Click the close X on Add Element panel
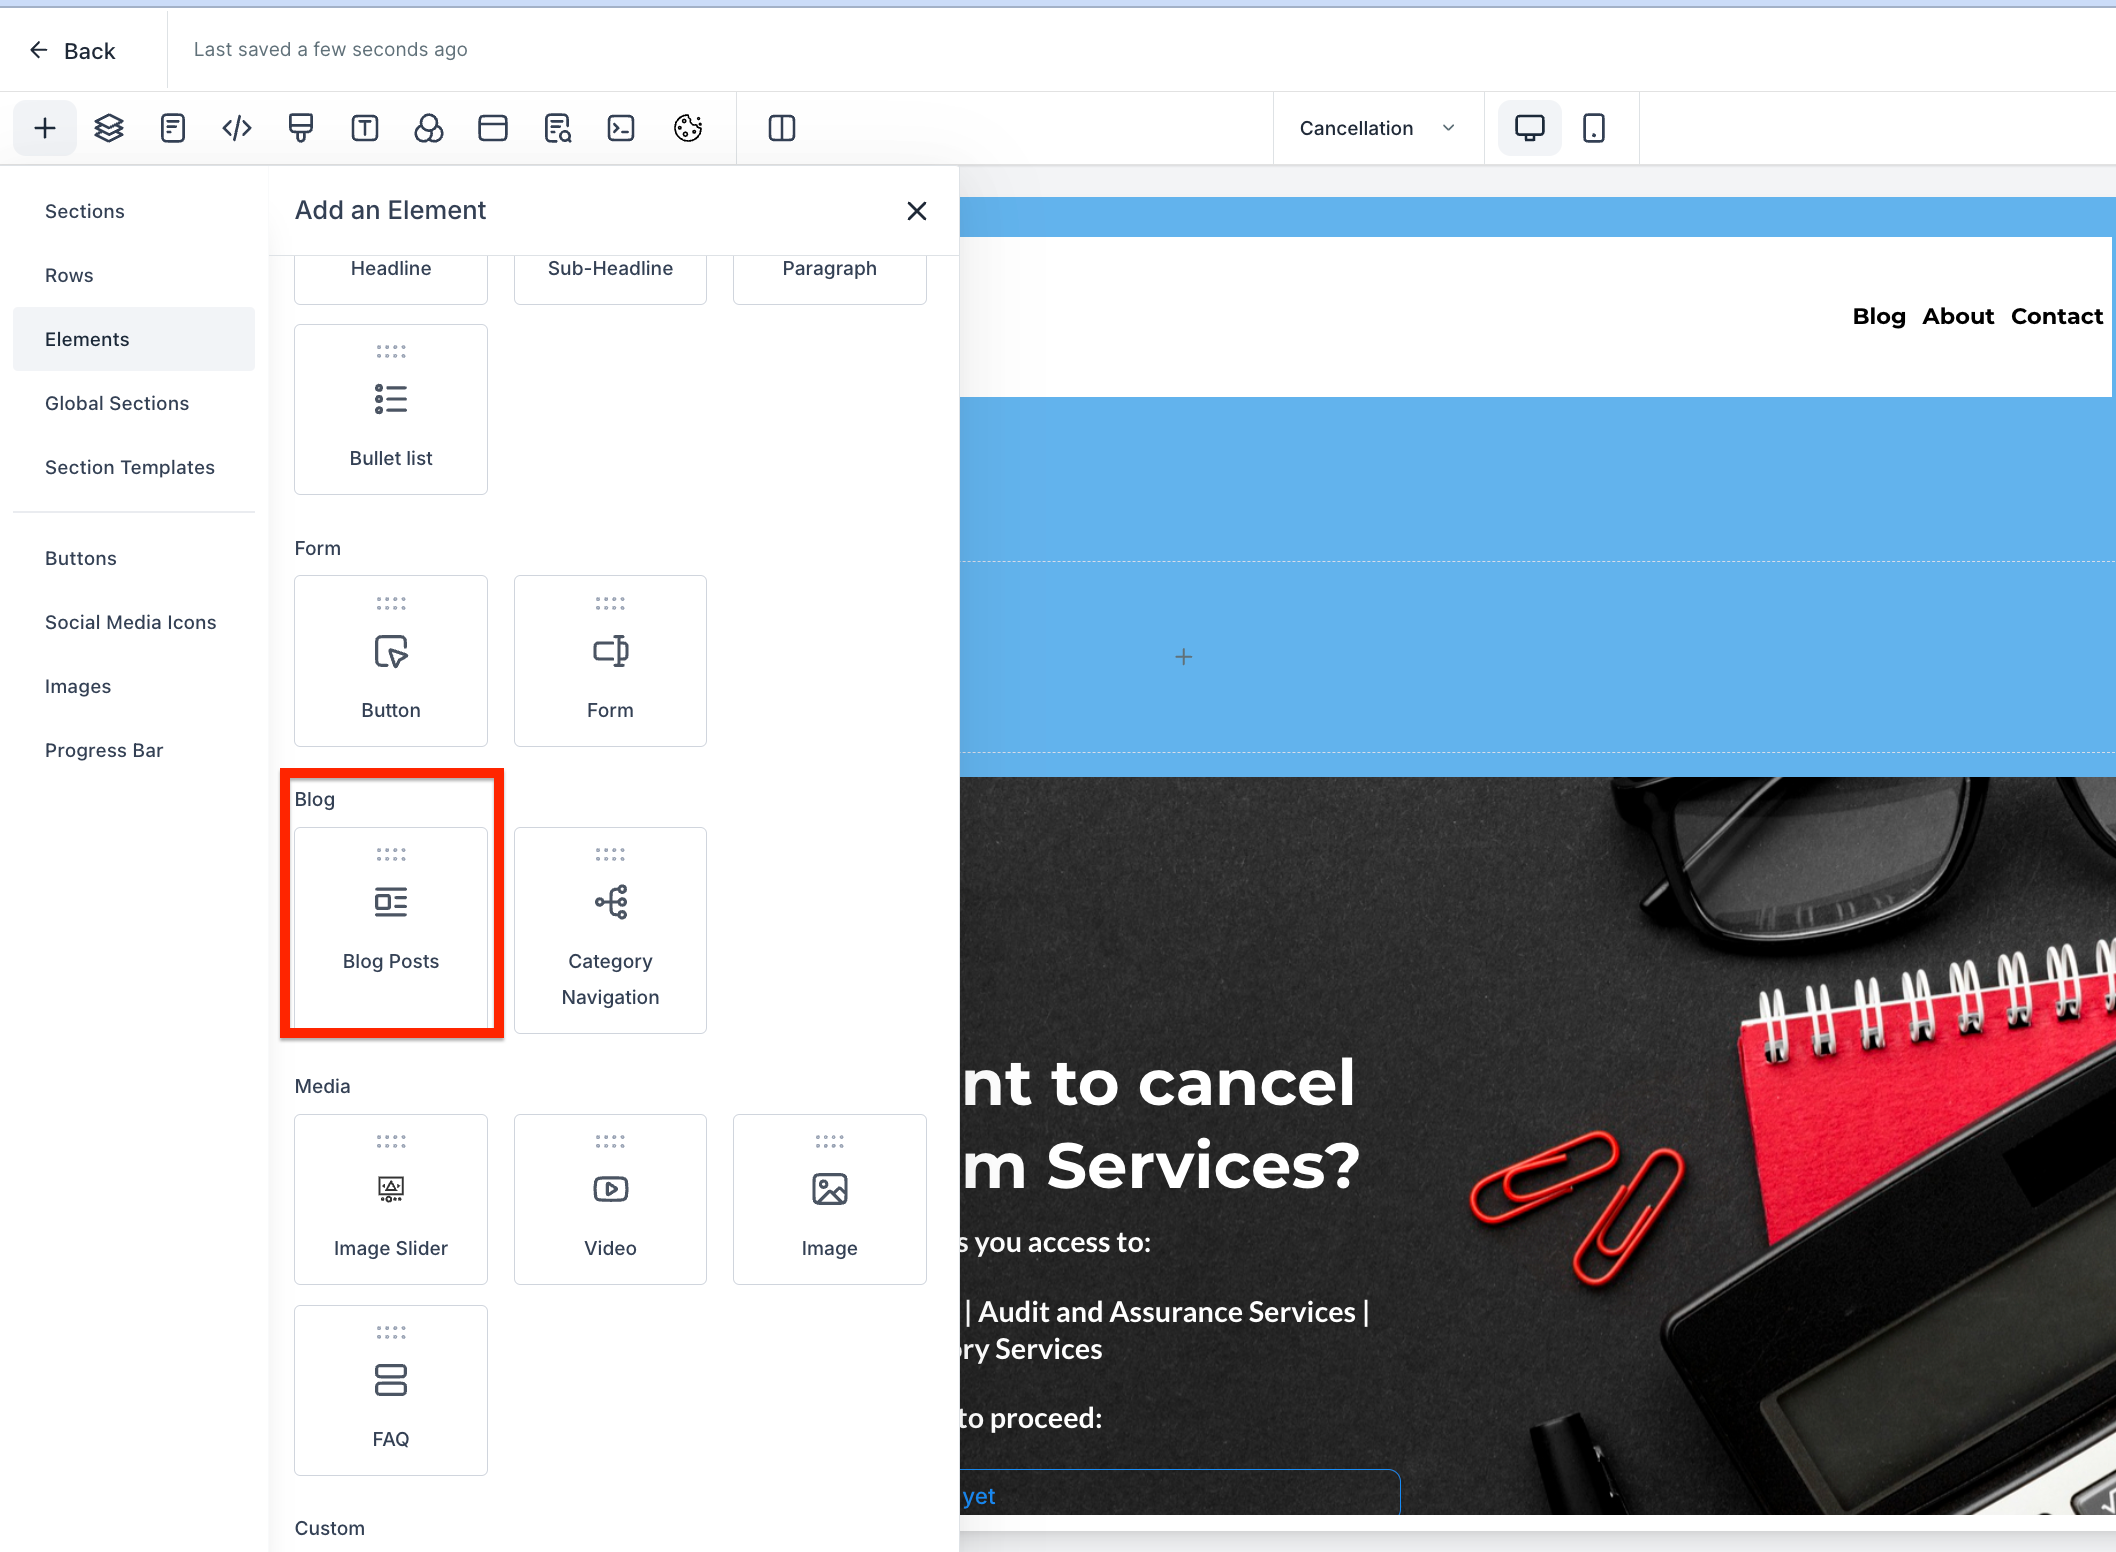This screenshot has height=1552, width=2116. (917, 210)
